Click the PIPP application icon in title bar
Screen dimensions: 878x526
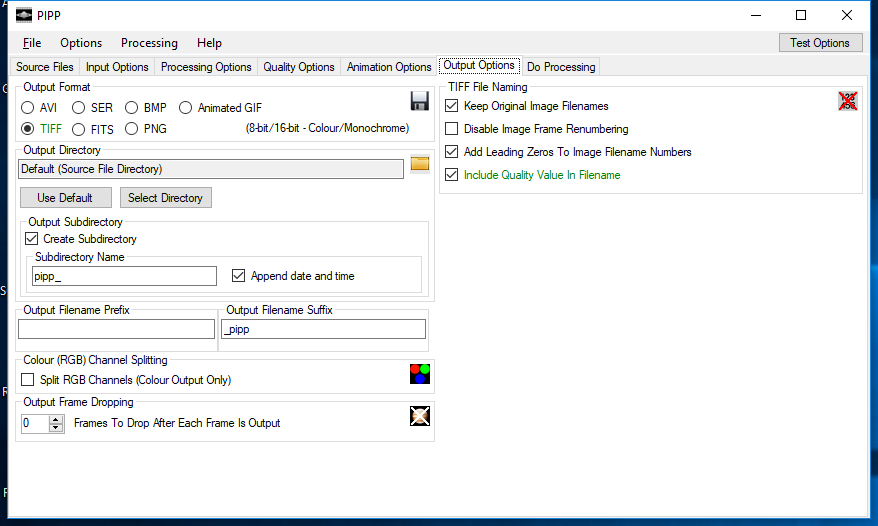(x=24, y=15)
